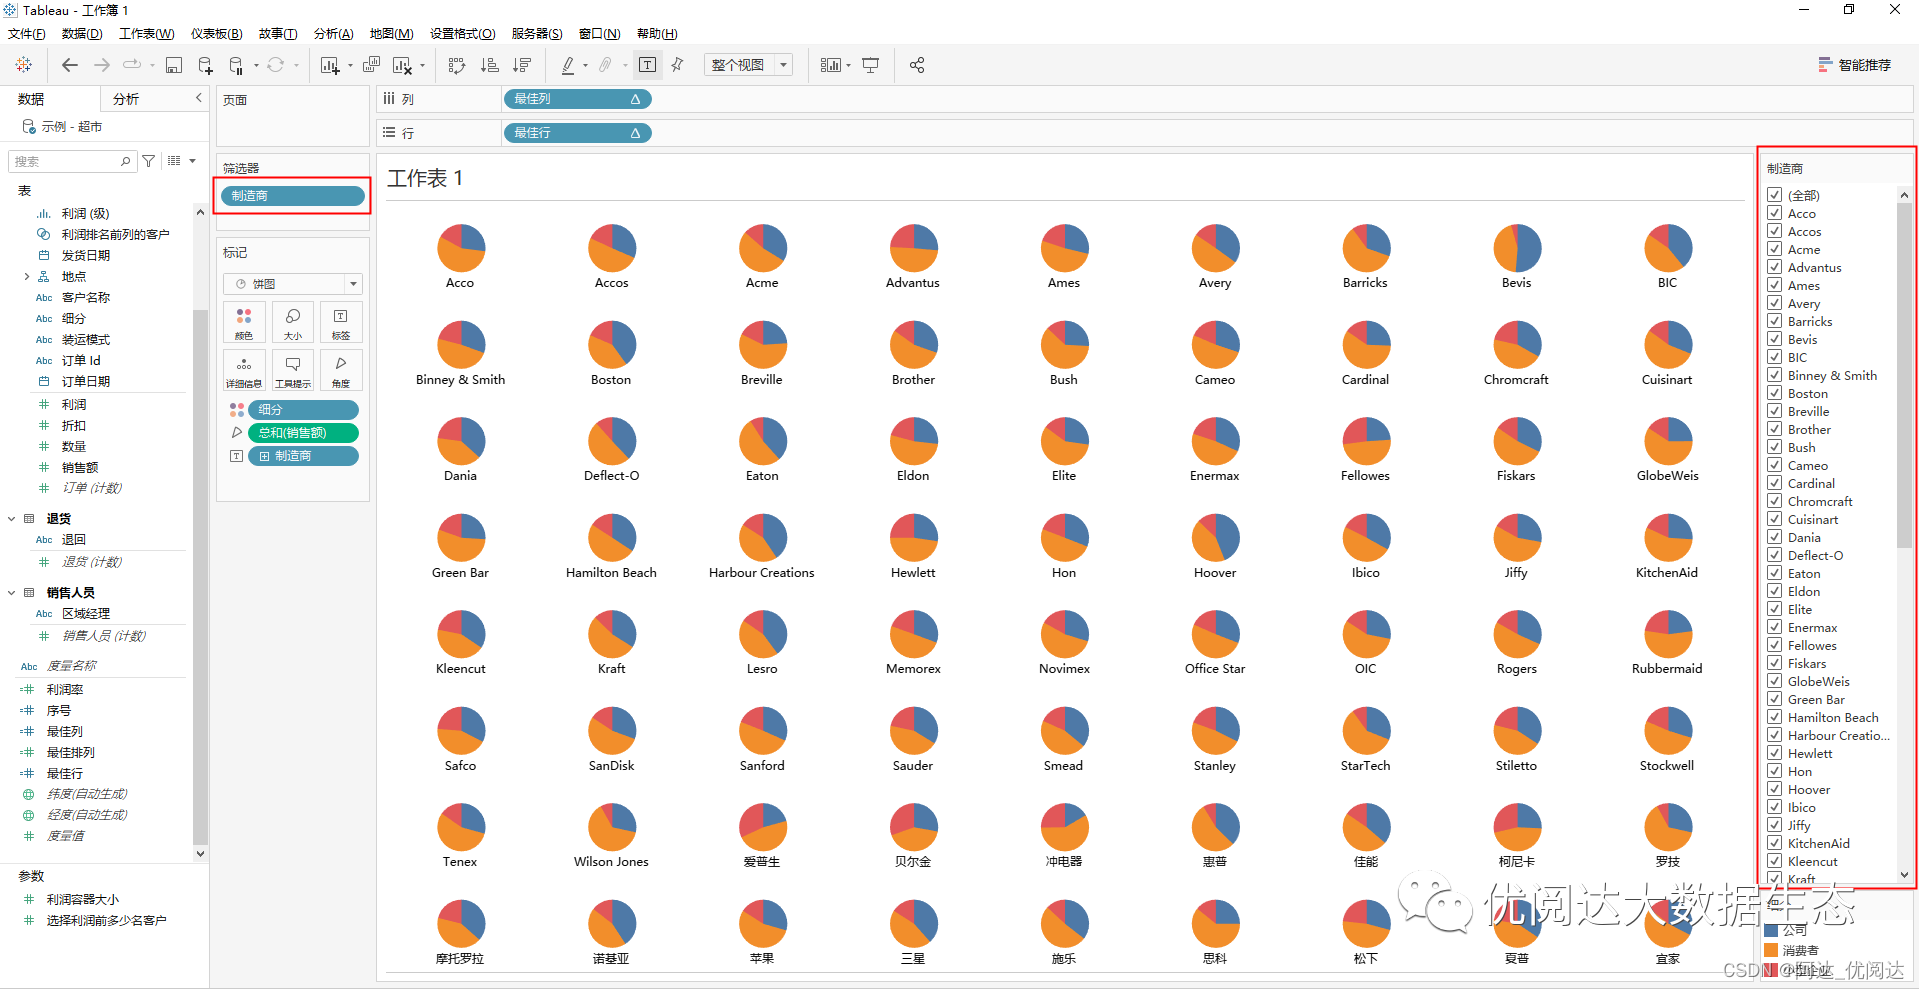Open the 整个视图 fit dropdown

pyautogui.click(x=748, y=65)
